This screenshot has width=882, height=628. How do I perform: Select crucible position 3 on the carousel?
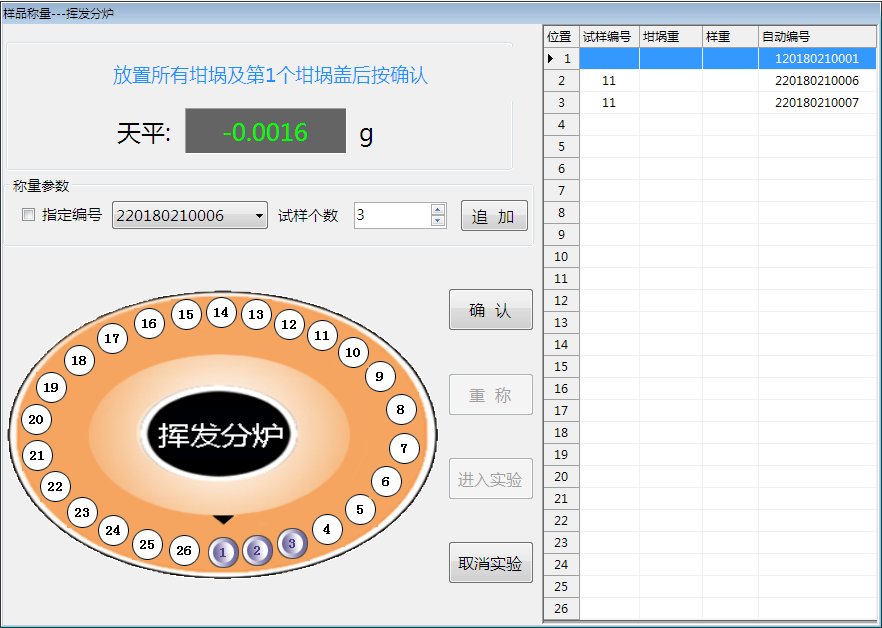[x=292, y=543]
